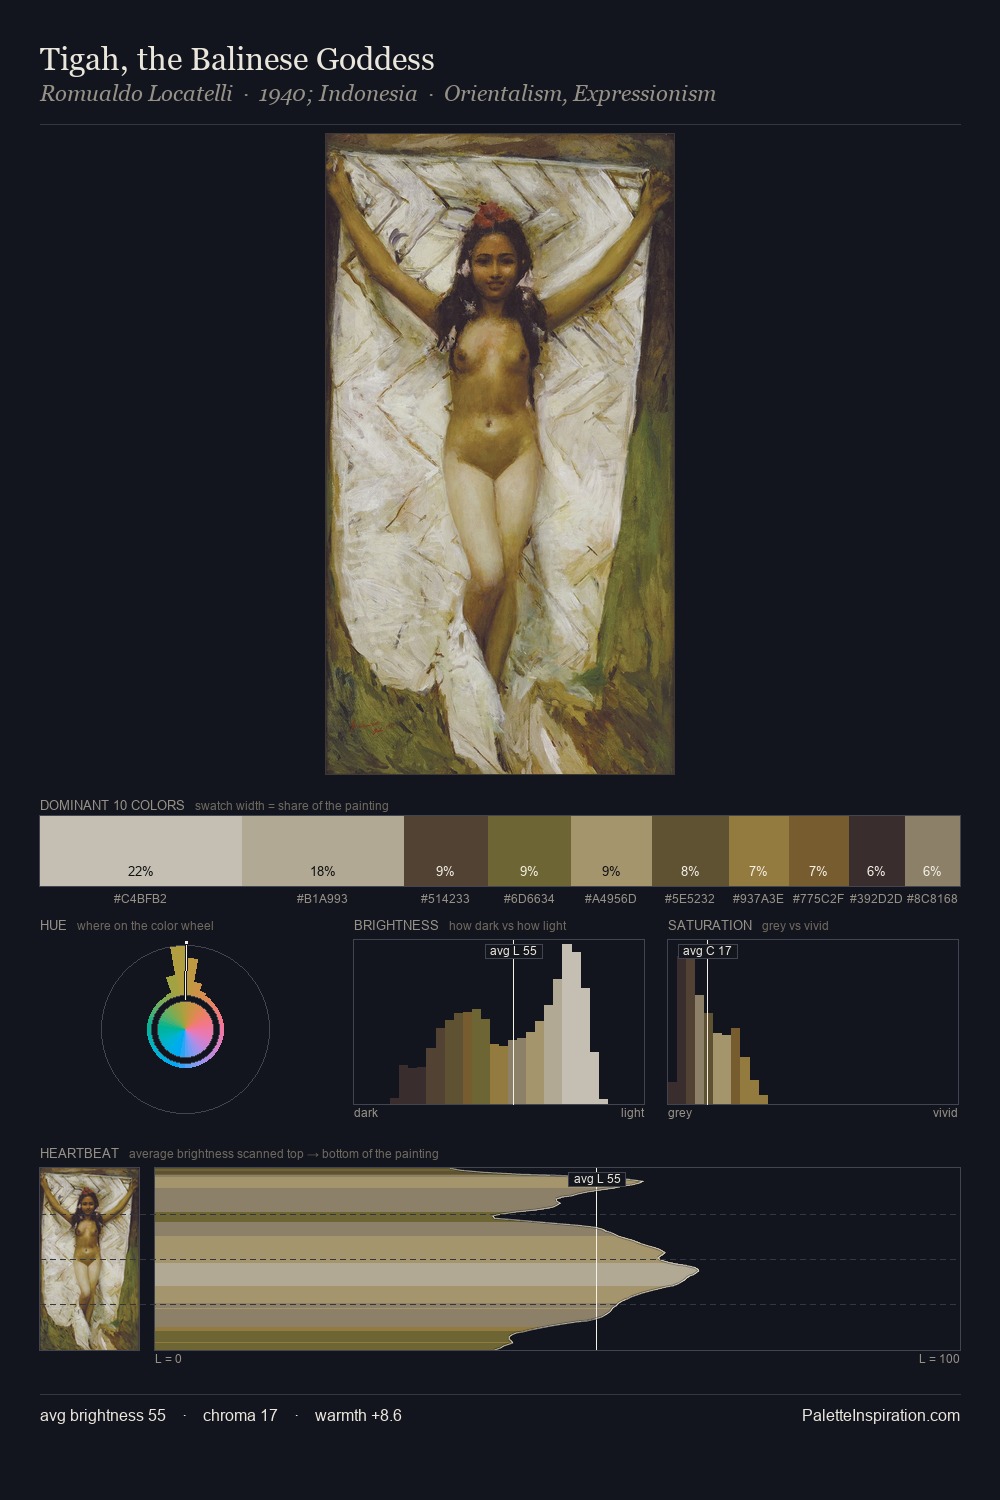Click the warmth +8.6 footer text
The image size is (1000, 1500).
click(x=358, y=1415)
